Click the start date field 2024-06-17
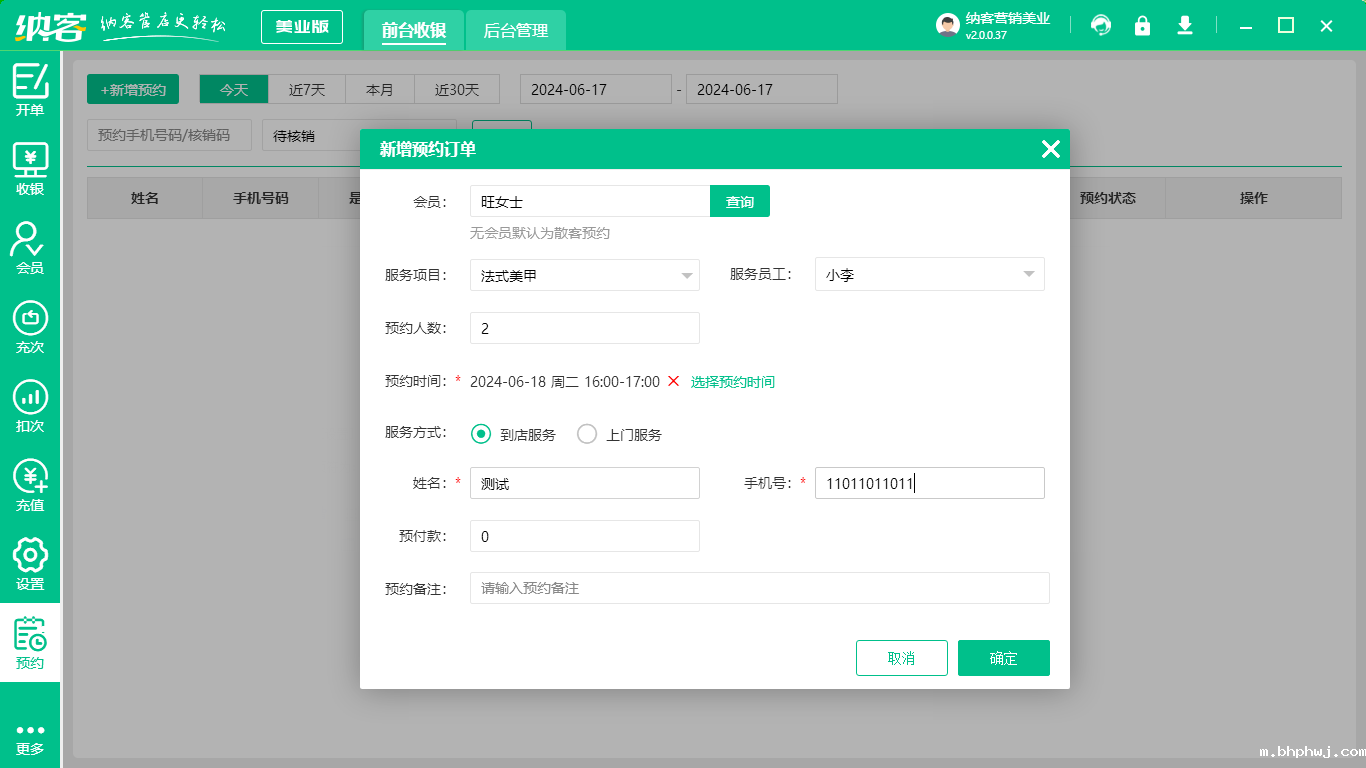This screenshot has width=1366, height=768. [596, 89]
